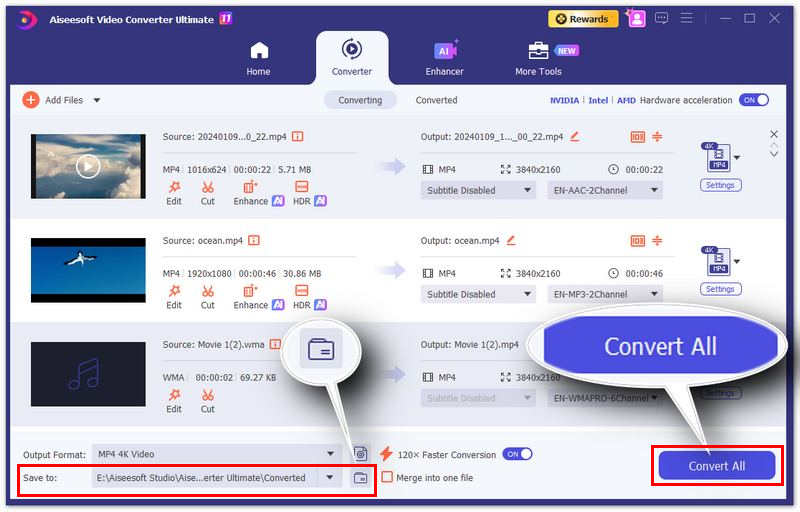Image resolution: width=800 pixels, height=512 pixels.
Task: Open format profile icon for ocean.mp4
Action: (x=717, y=262)
